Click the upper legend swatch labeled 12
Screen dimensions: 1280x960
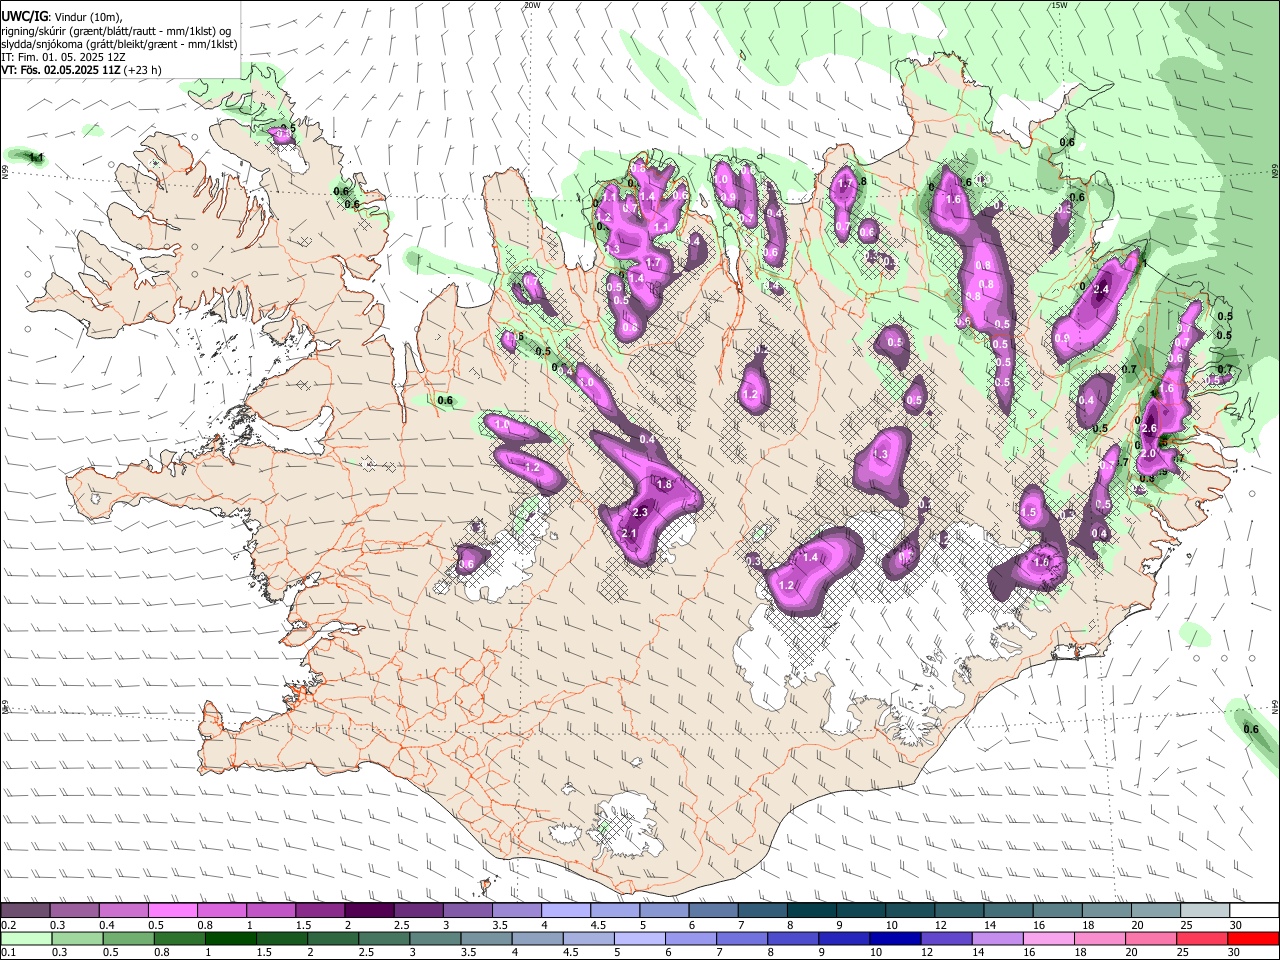[x=960, y=911]
